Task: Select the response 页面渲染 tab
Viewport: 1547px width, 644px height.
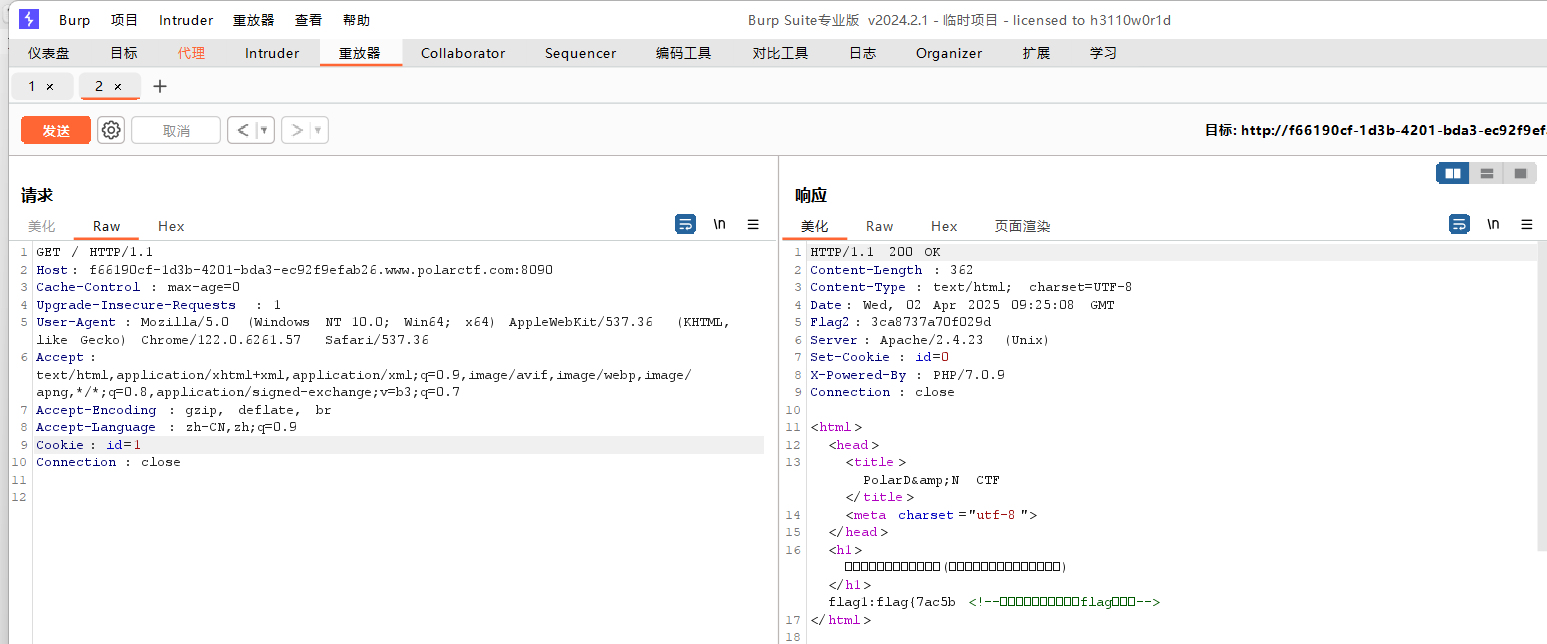Action: point(1022,226)
